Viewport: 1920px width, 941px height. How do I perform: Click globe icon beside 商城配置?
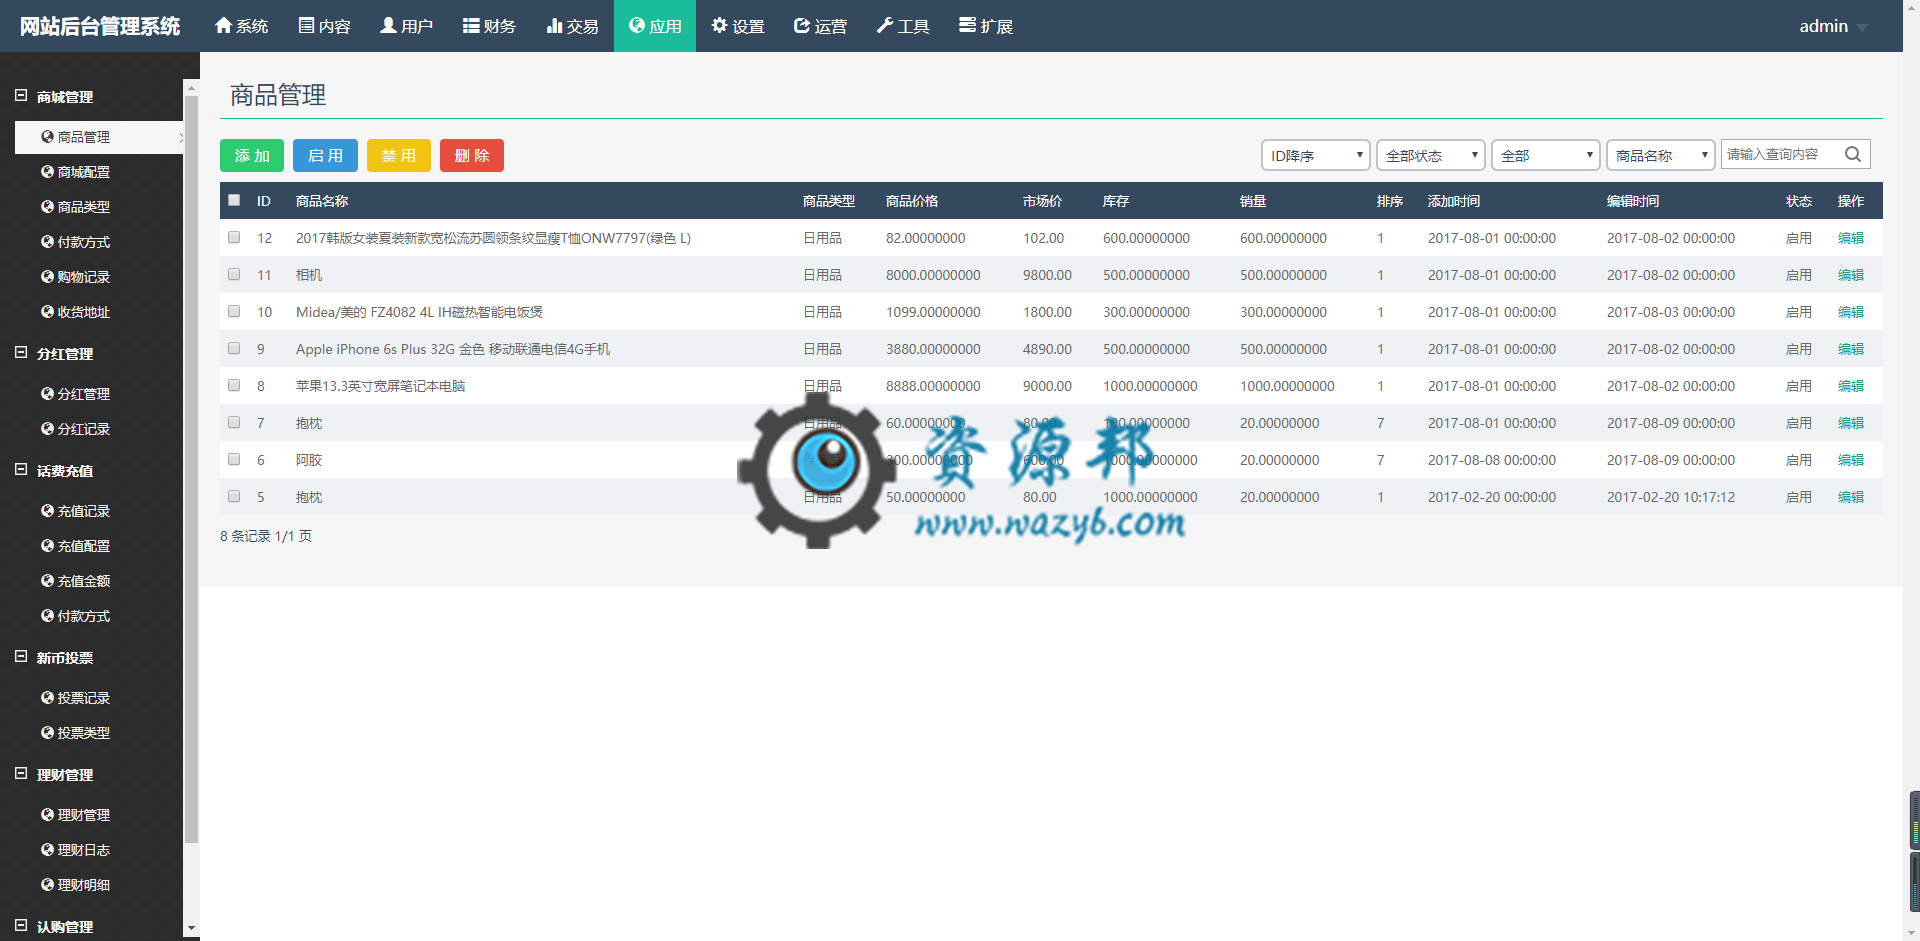tap(47, 172)
